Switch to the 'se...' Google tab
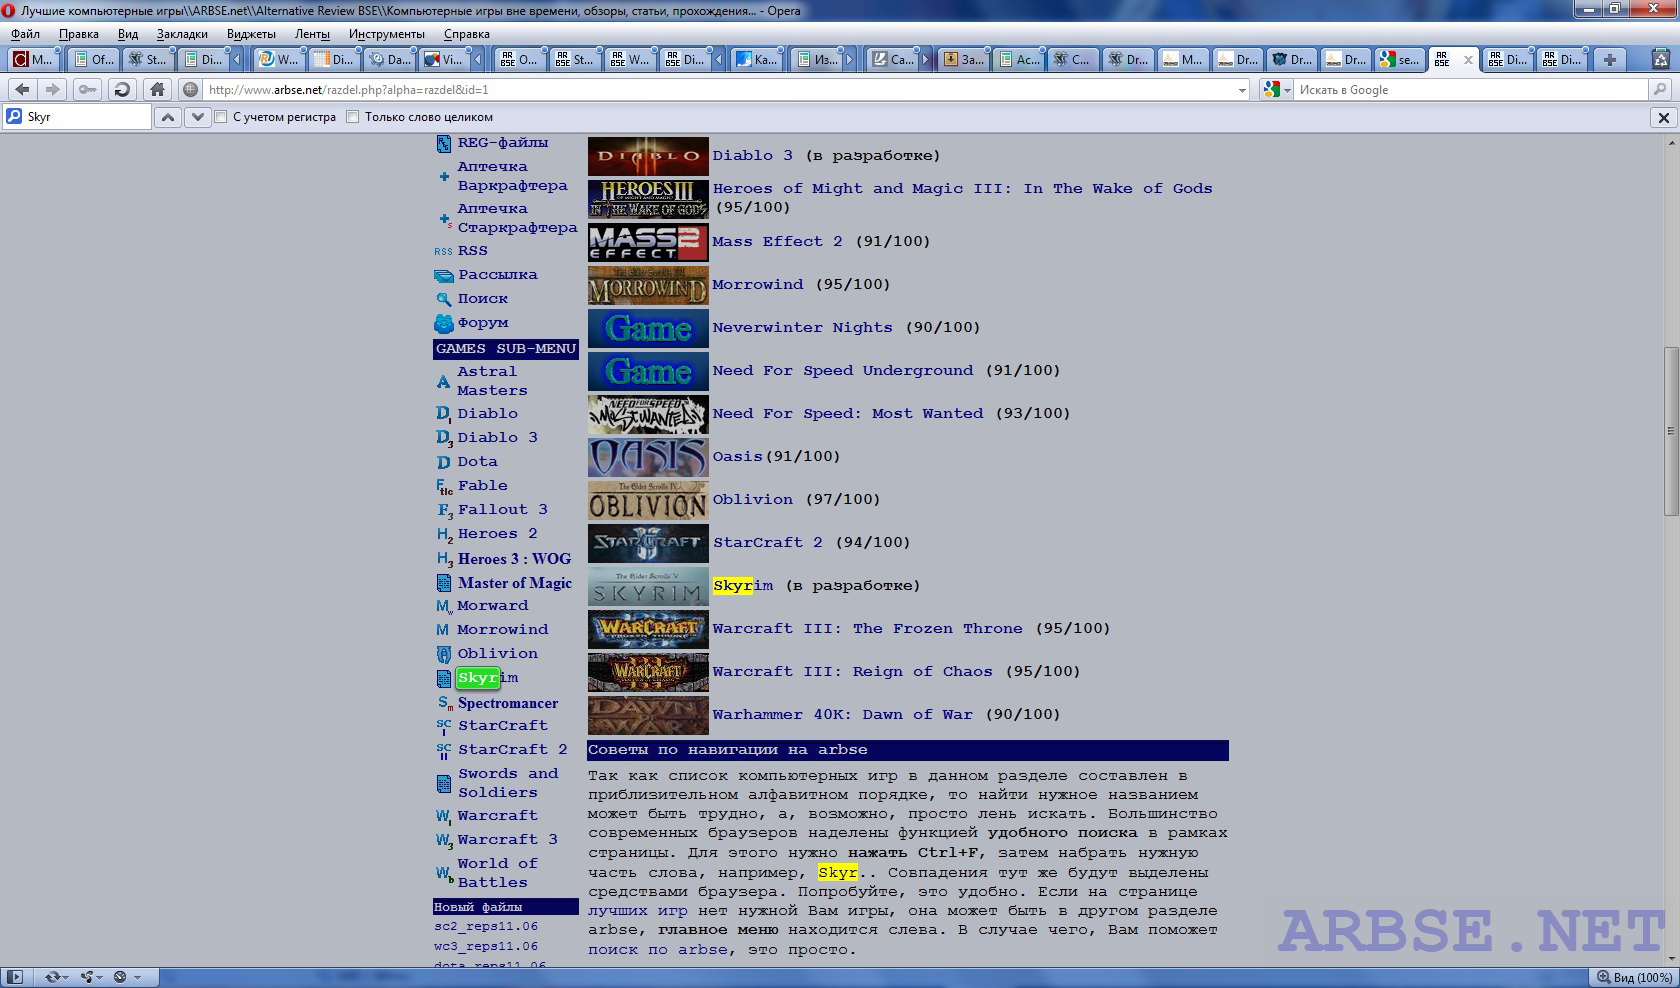Image resolution: width=1680 pixels, height=988 pixels. 1399,60
